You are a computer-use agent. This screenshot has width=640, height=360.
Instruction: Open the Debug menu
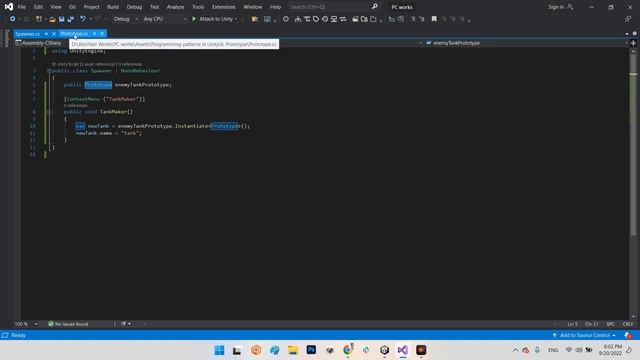click(134, 7)
